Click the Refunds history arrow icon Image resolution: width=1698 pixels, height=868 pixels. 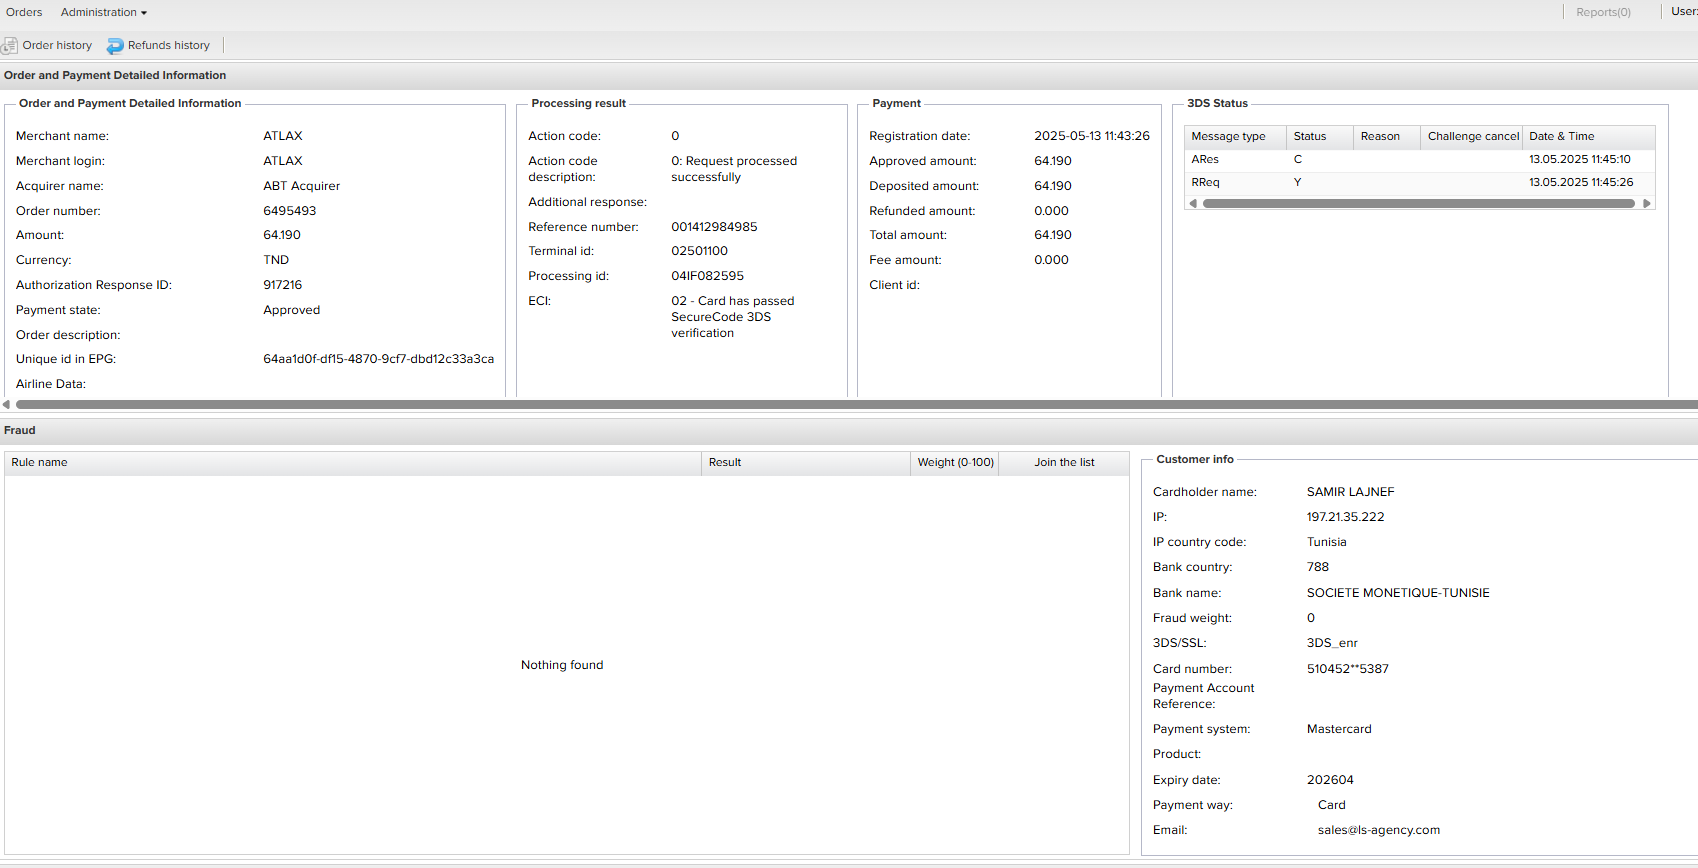click(x=115, y=46)
